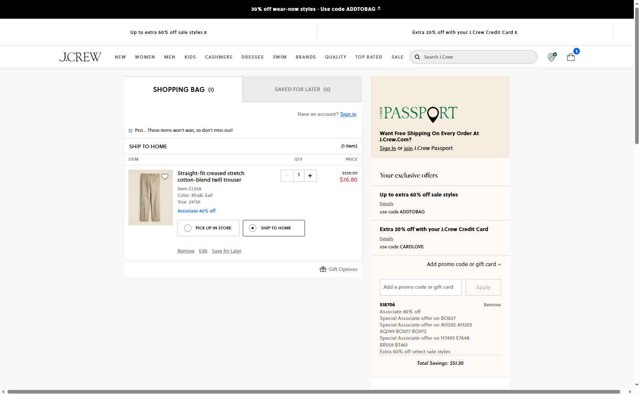View Details for Credit Card offer
640x395 pixels.
coord(386,239)
